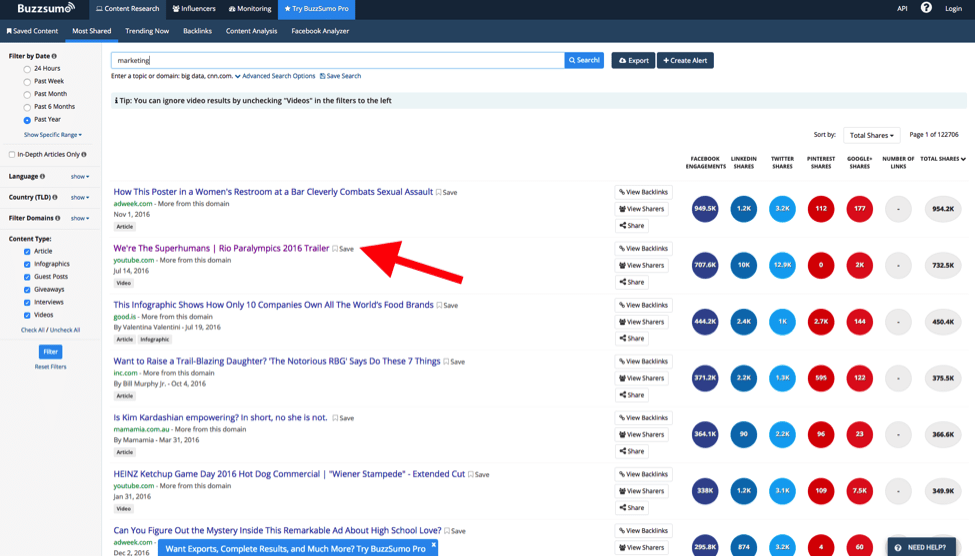Screen dimensions: 975x557
Task: View Backlinks for the Superhumans trailer
Action: tap(644, 249)
